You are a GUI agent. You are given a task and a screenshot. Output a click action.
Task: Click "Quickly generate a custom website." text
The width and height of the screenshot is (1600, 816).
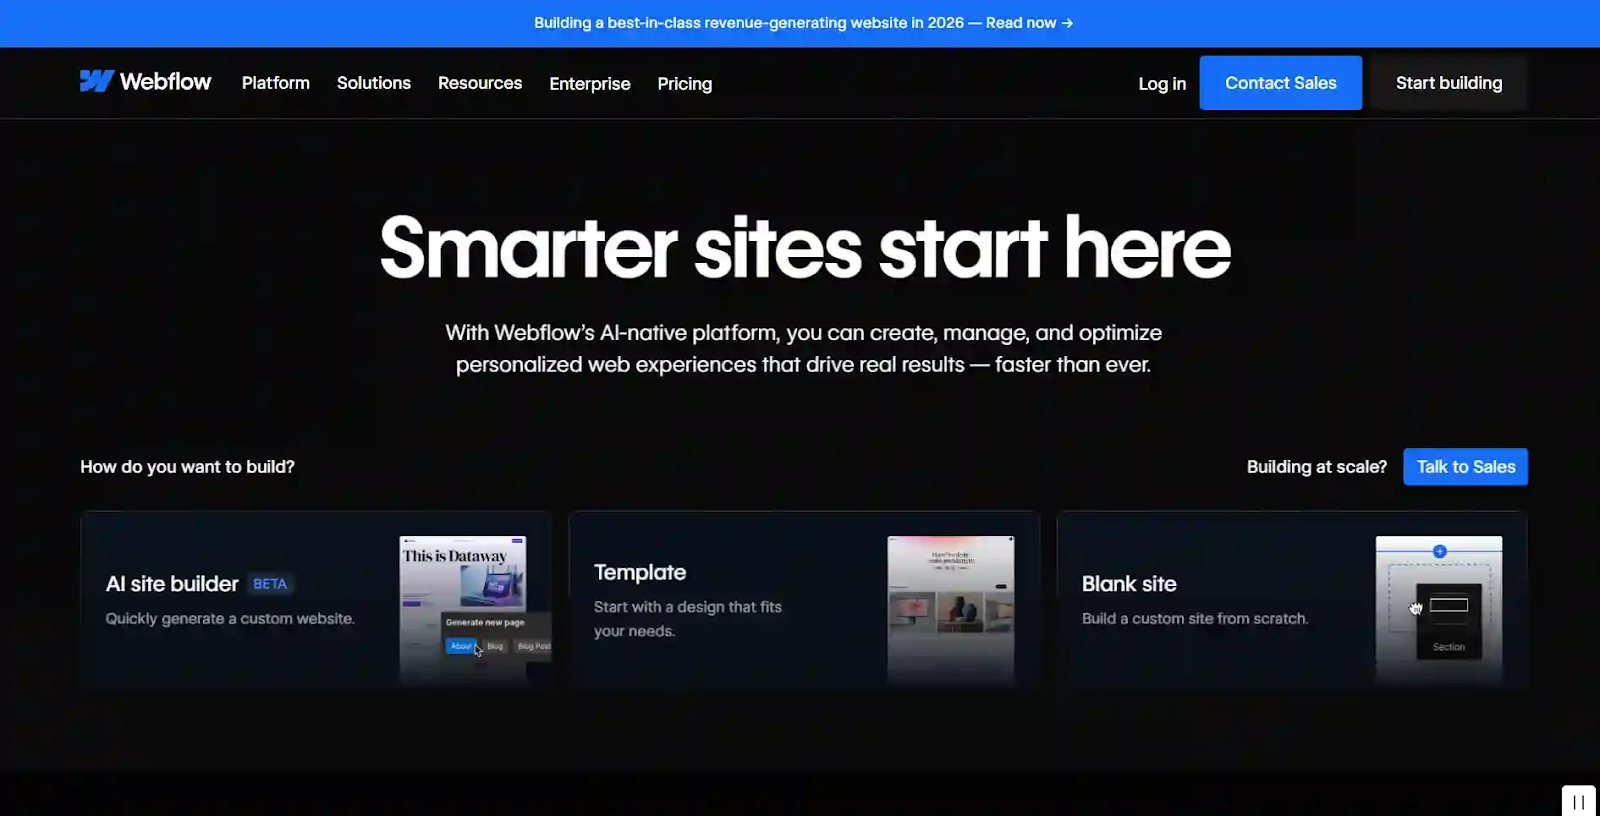click(x=230, y=619)
